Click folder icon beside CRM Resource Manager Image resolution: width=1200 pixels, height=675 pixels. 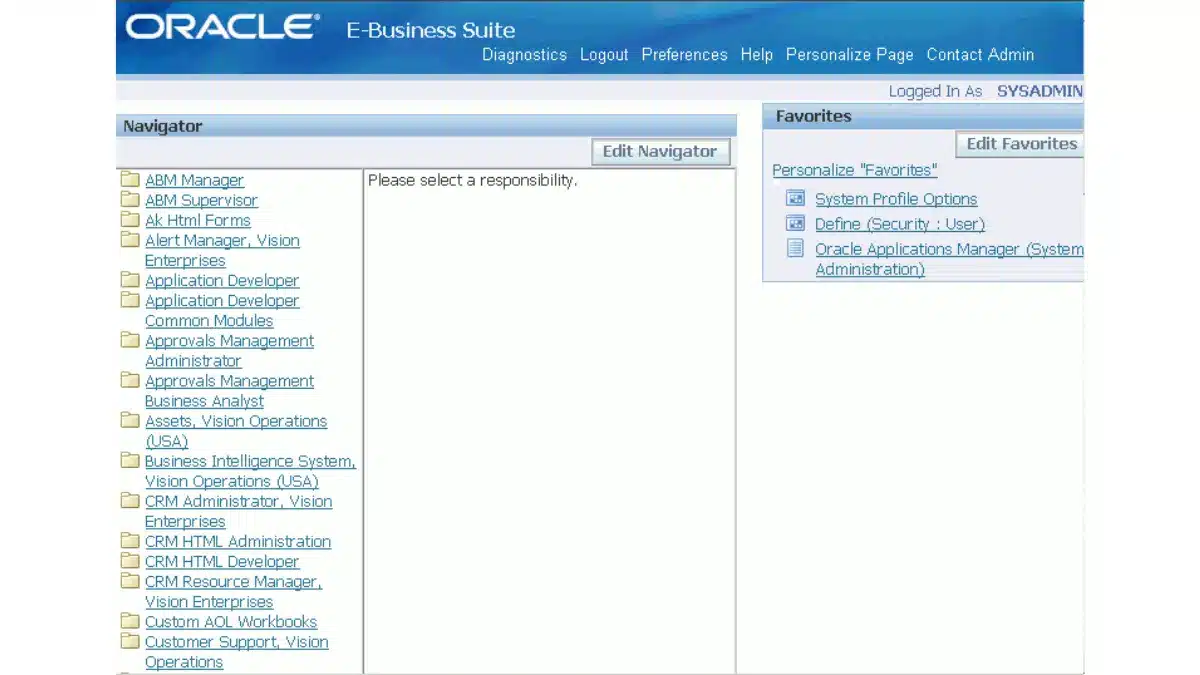(x=130, y=581)
